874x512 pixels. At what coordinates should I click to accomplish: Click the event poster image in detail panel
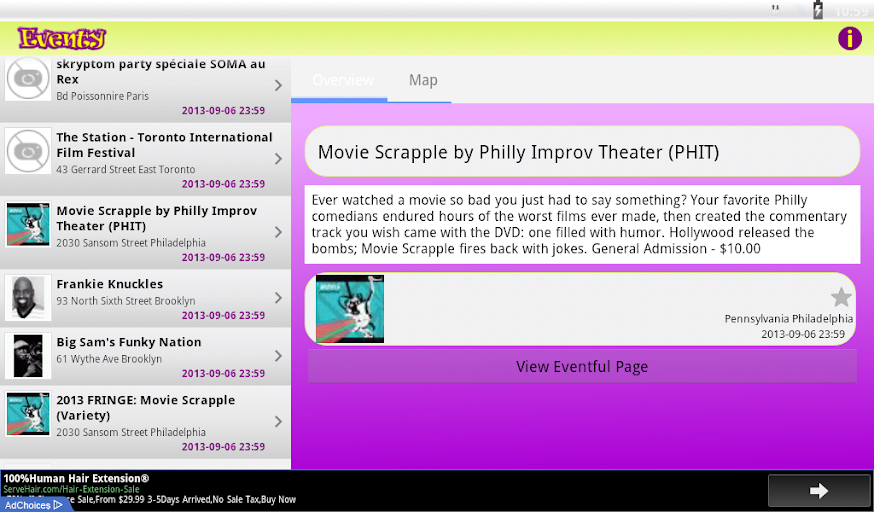(x=349, y=309)
